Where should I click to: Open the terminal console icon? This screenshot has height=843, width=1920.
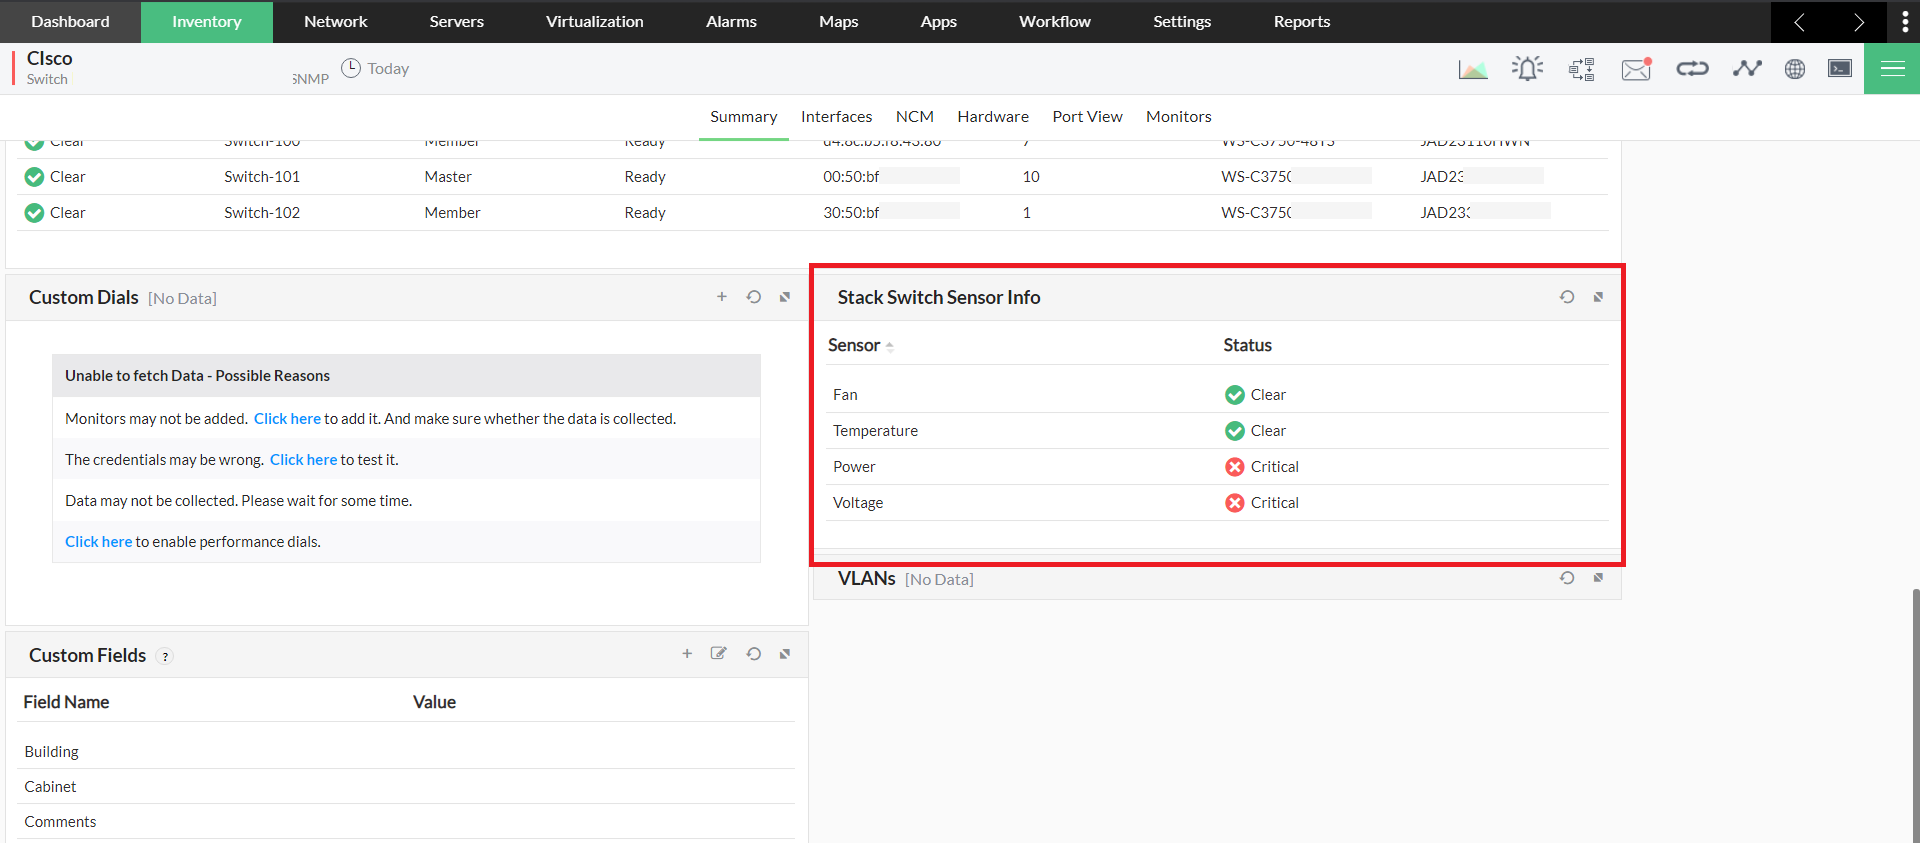tap(1840, 69)
